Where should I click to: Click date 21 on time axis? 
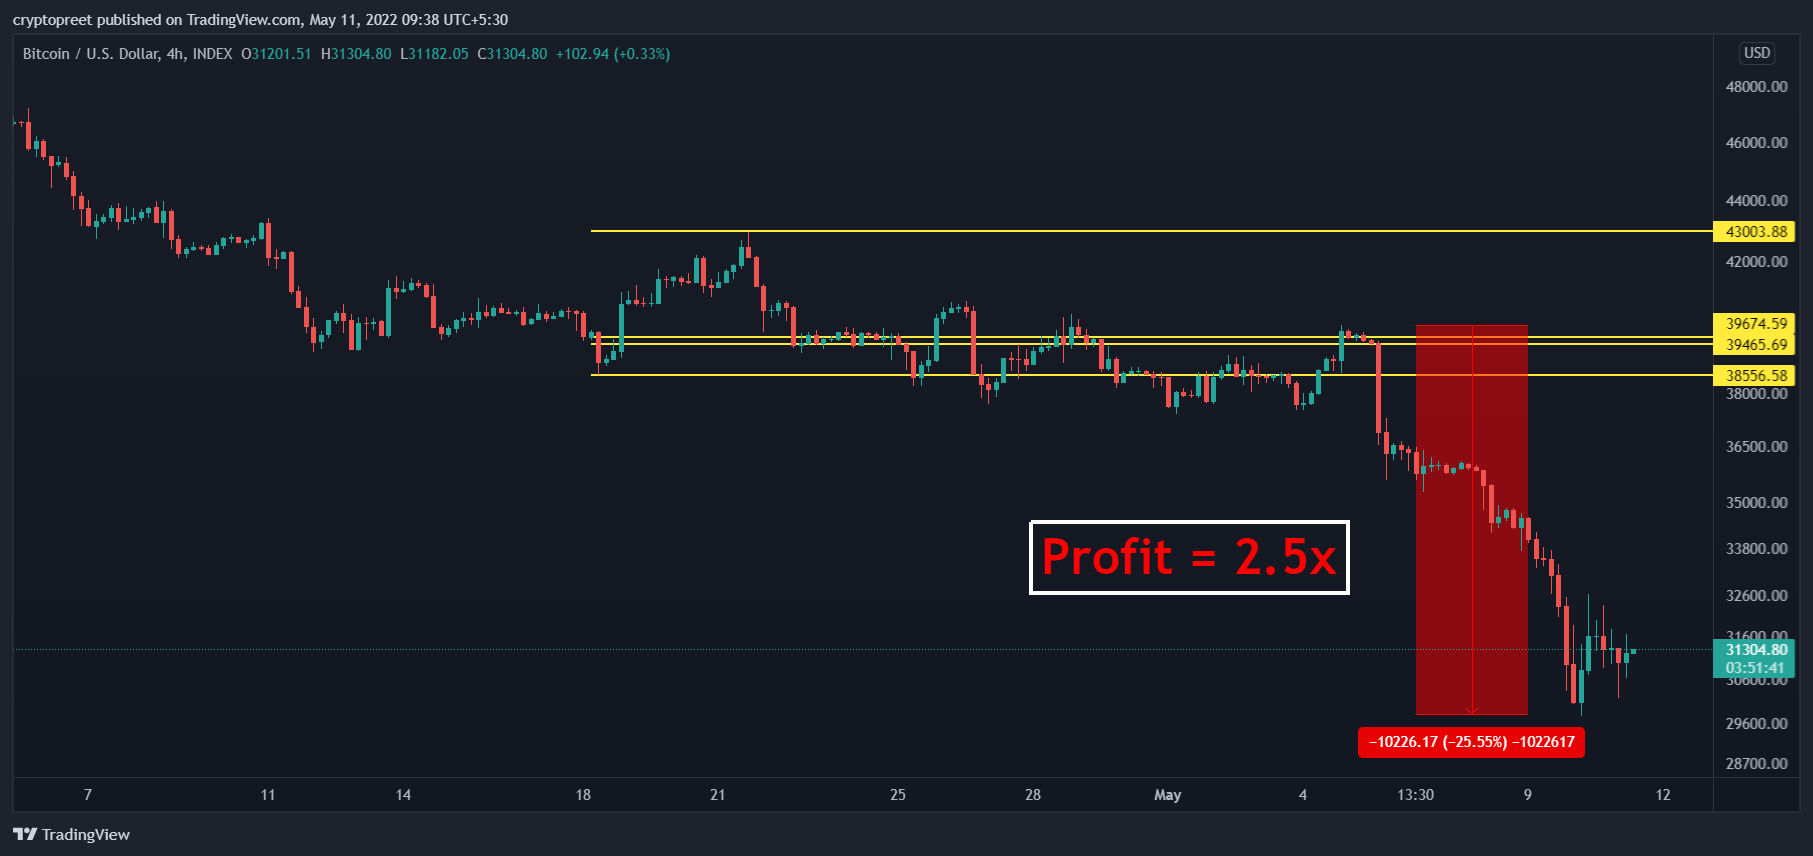pos(717,795)
